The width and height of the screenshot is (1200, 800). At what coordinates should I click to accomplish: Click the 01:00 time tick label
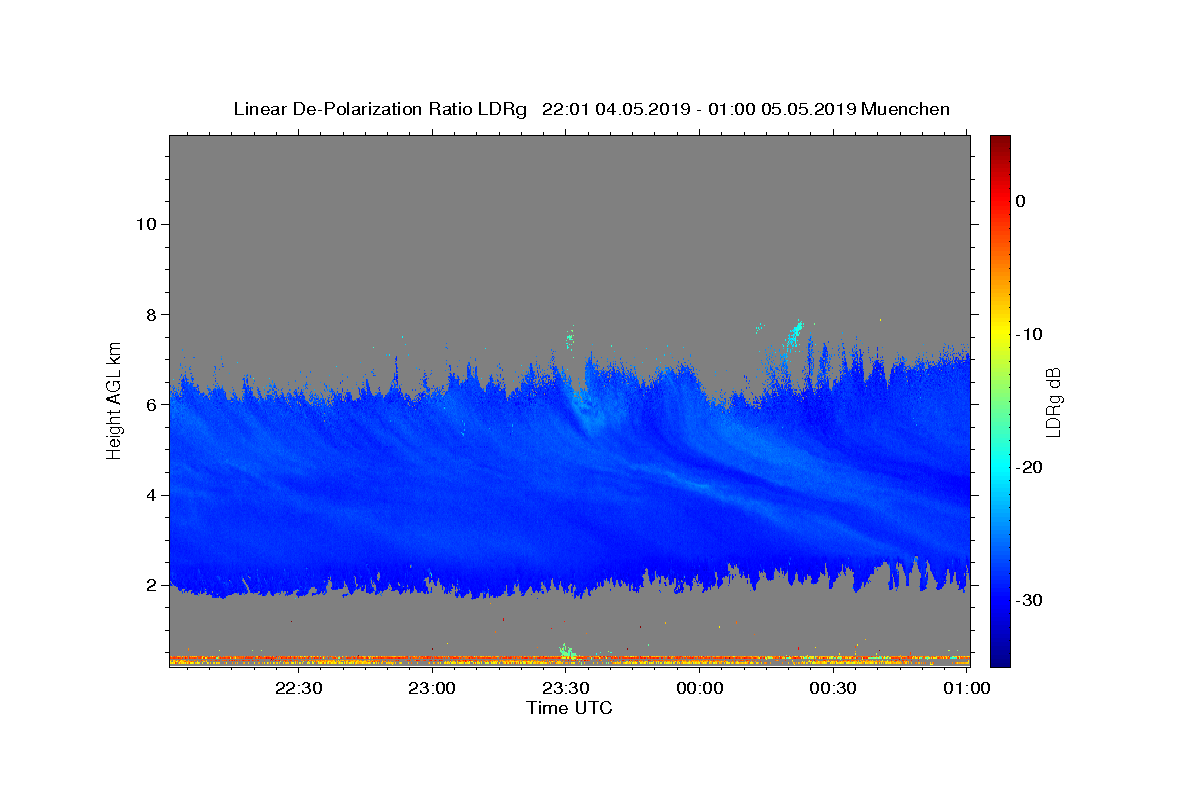tap(966, 688)
